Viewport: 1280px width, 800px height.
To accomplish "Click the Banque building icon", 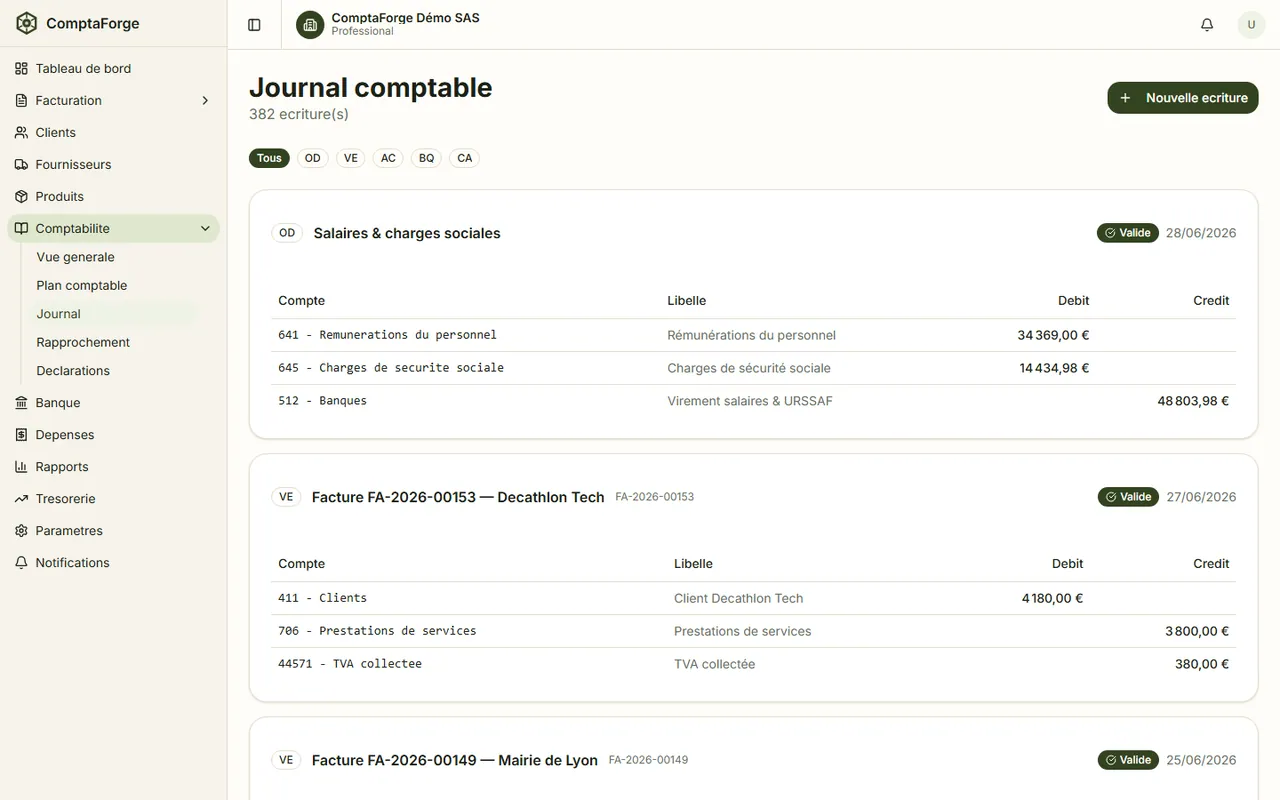I will coord(22,403).
